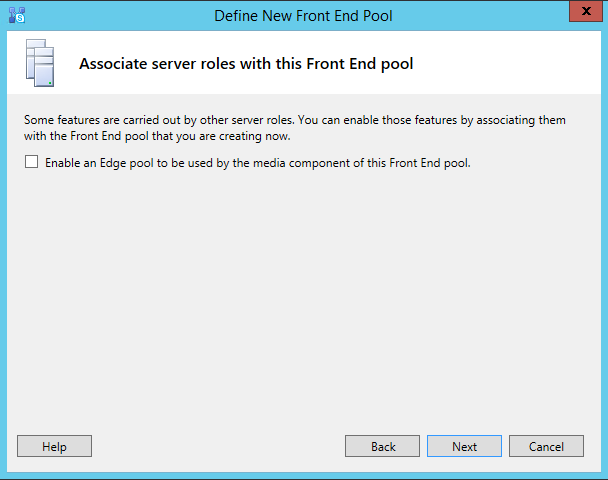Click the word 'Define' in the window title
608x480 pixels.
pyautogui.click(x=235, y=16)
